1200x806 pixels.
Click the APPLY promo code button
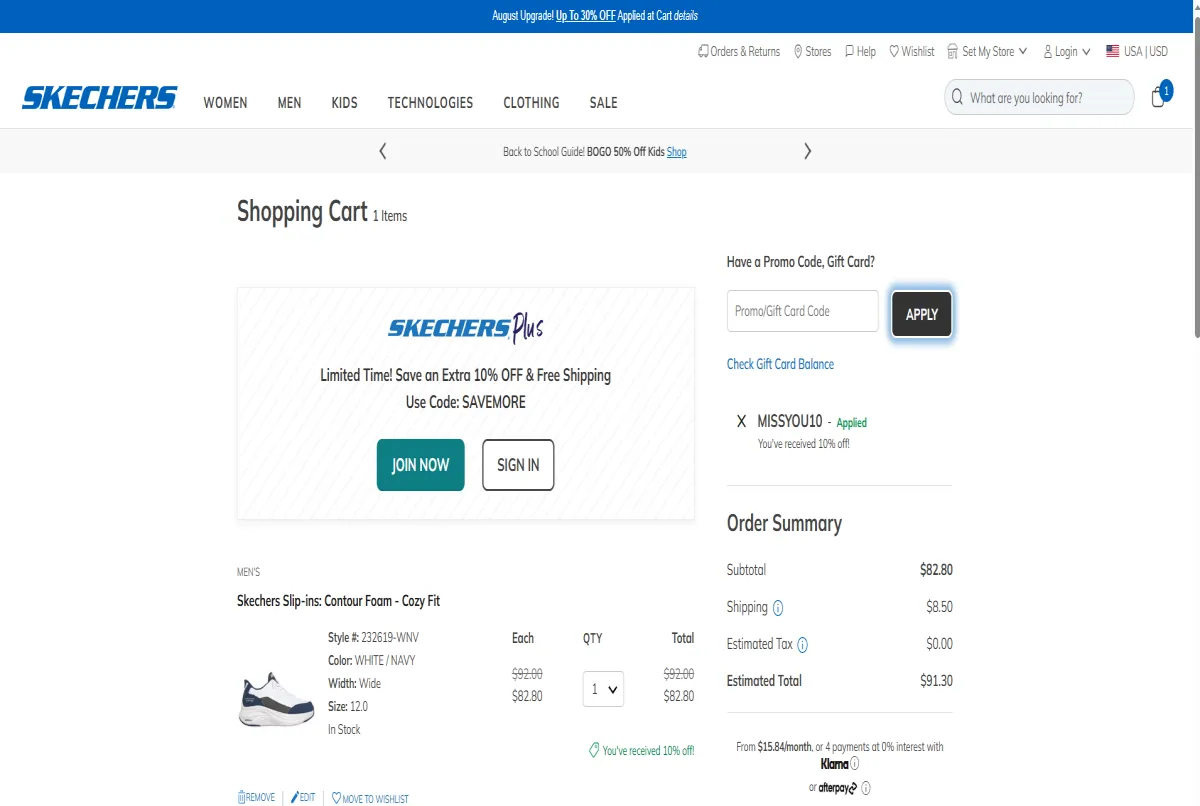click(x=921, y=313)
